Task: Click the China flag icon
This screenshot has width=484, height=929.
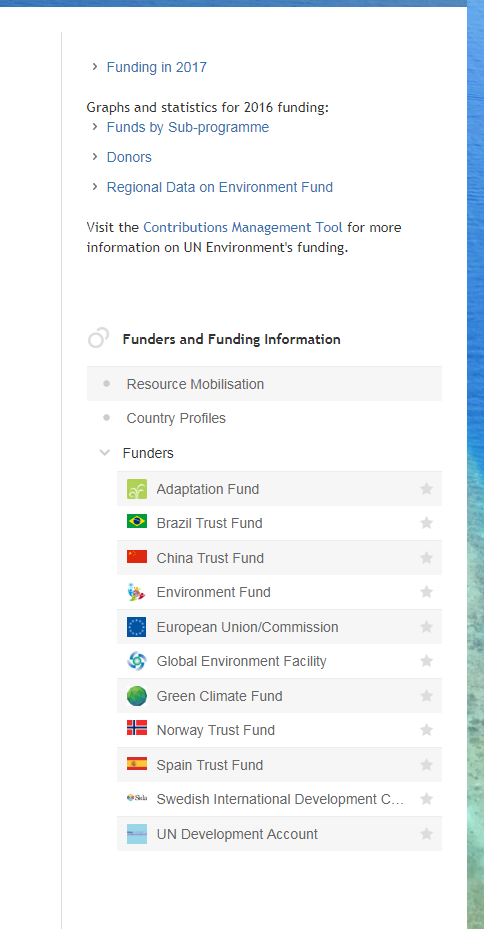Action: [x=137, y=556]
